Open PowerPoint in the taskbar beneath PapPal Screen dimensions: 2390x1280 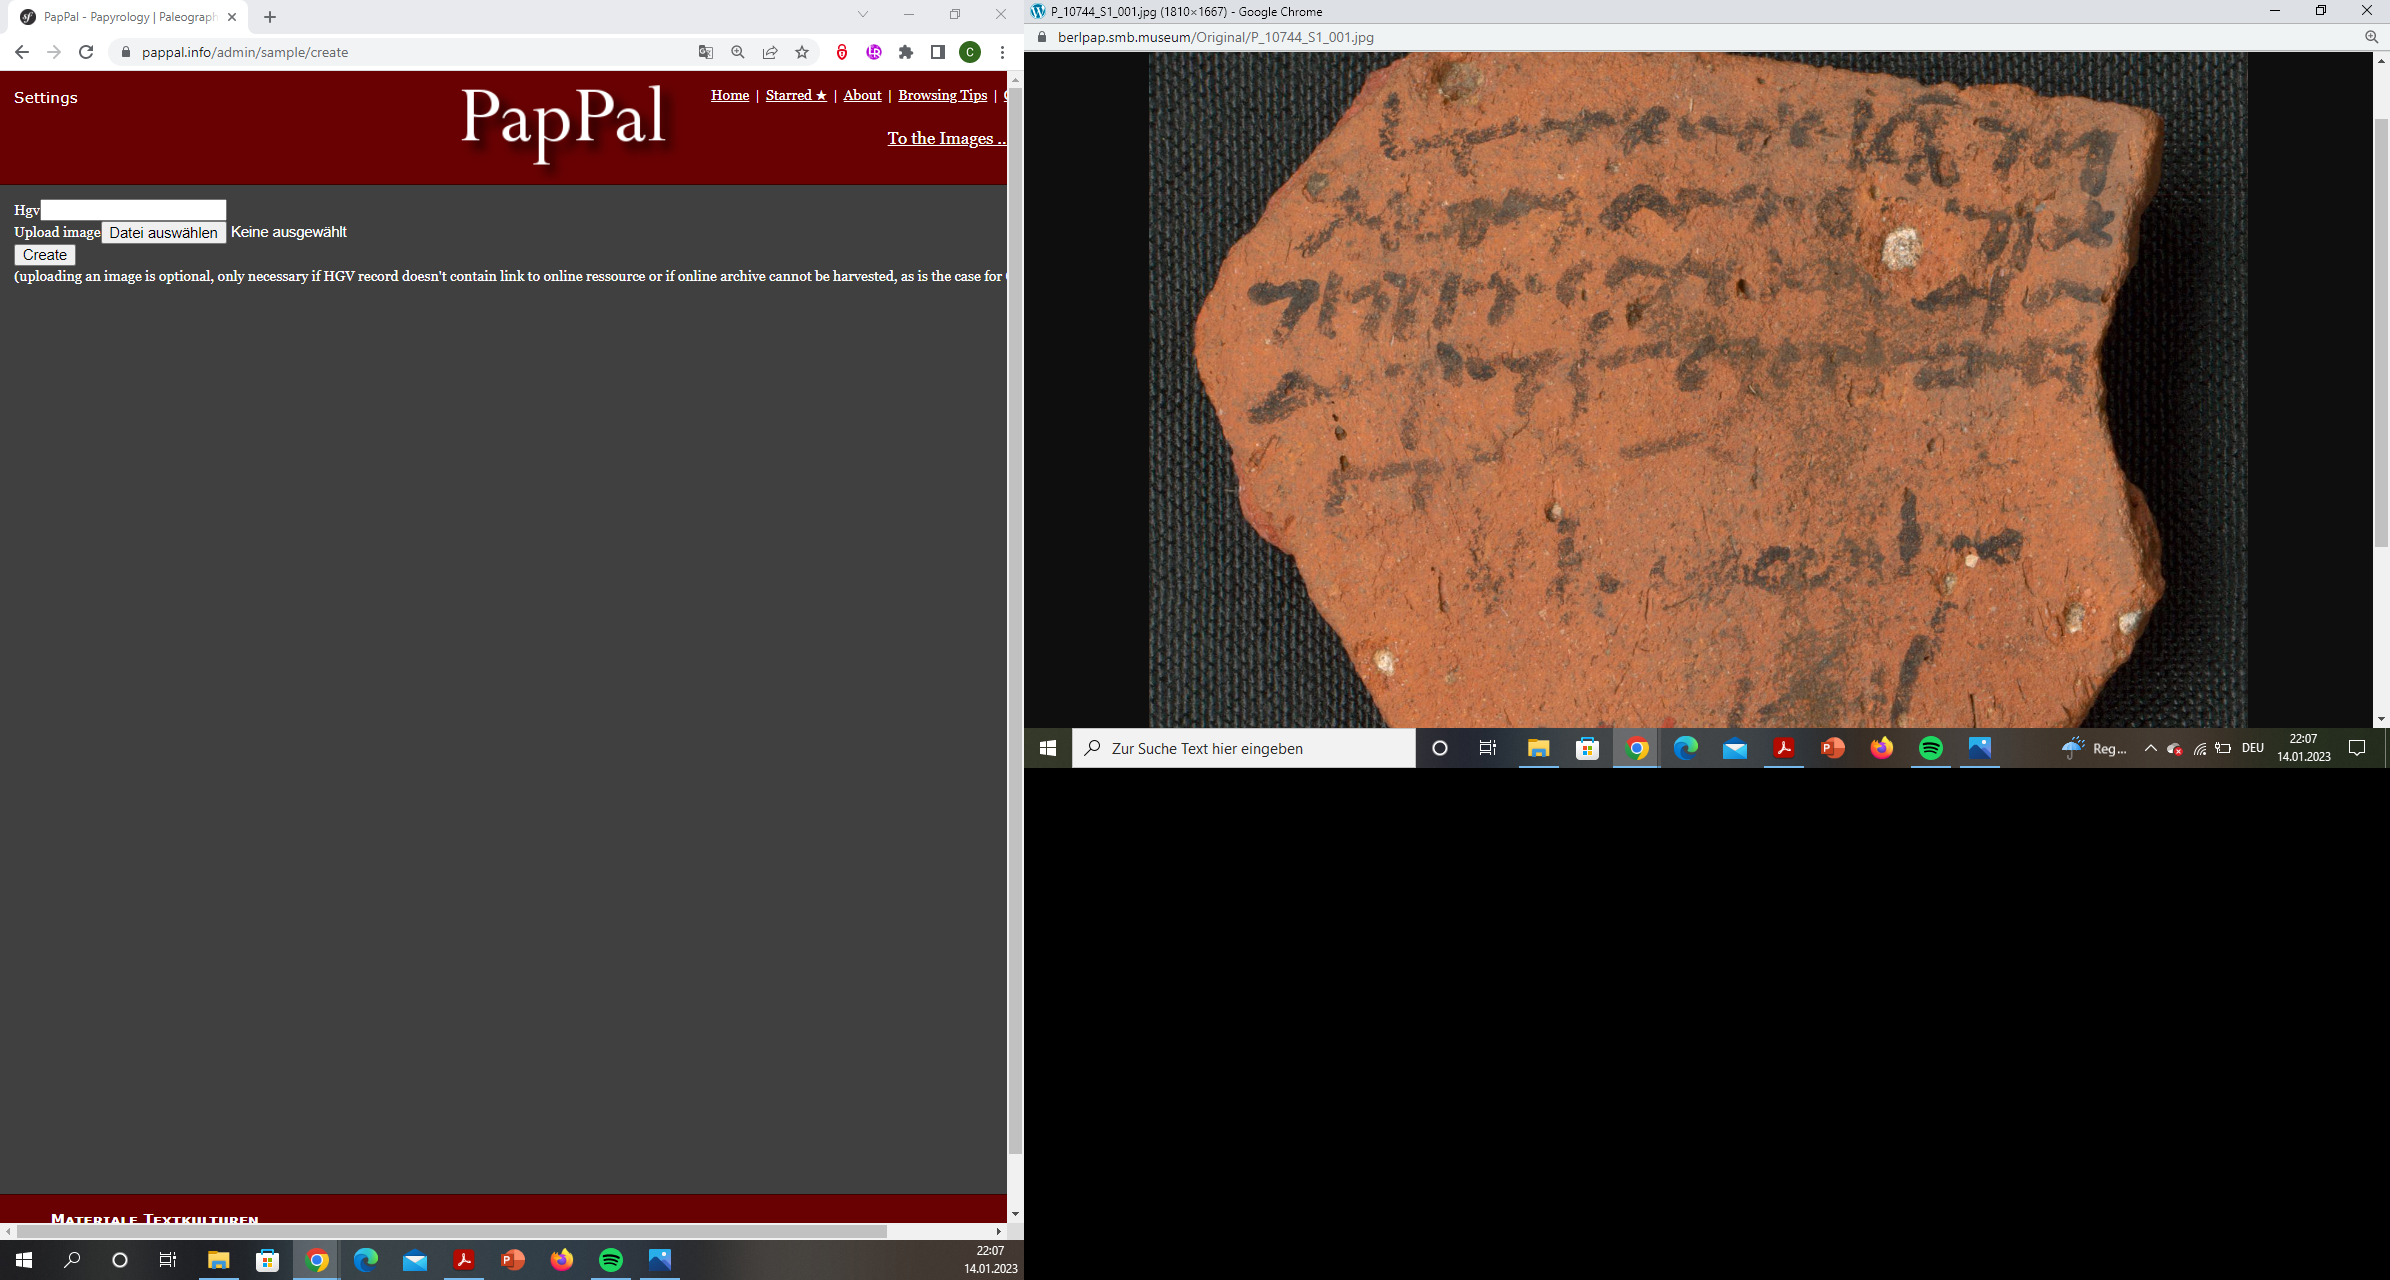pyautogui.click(x=513, y=1260)
